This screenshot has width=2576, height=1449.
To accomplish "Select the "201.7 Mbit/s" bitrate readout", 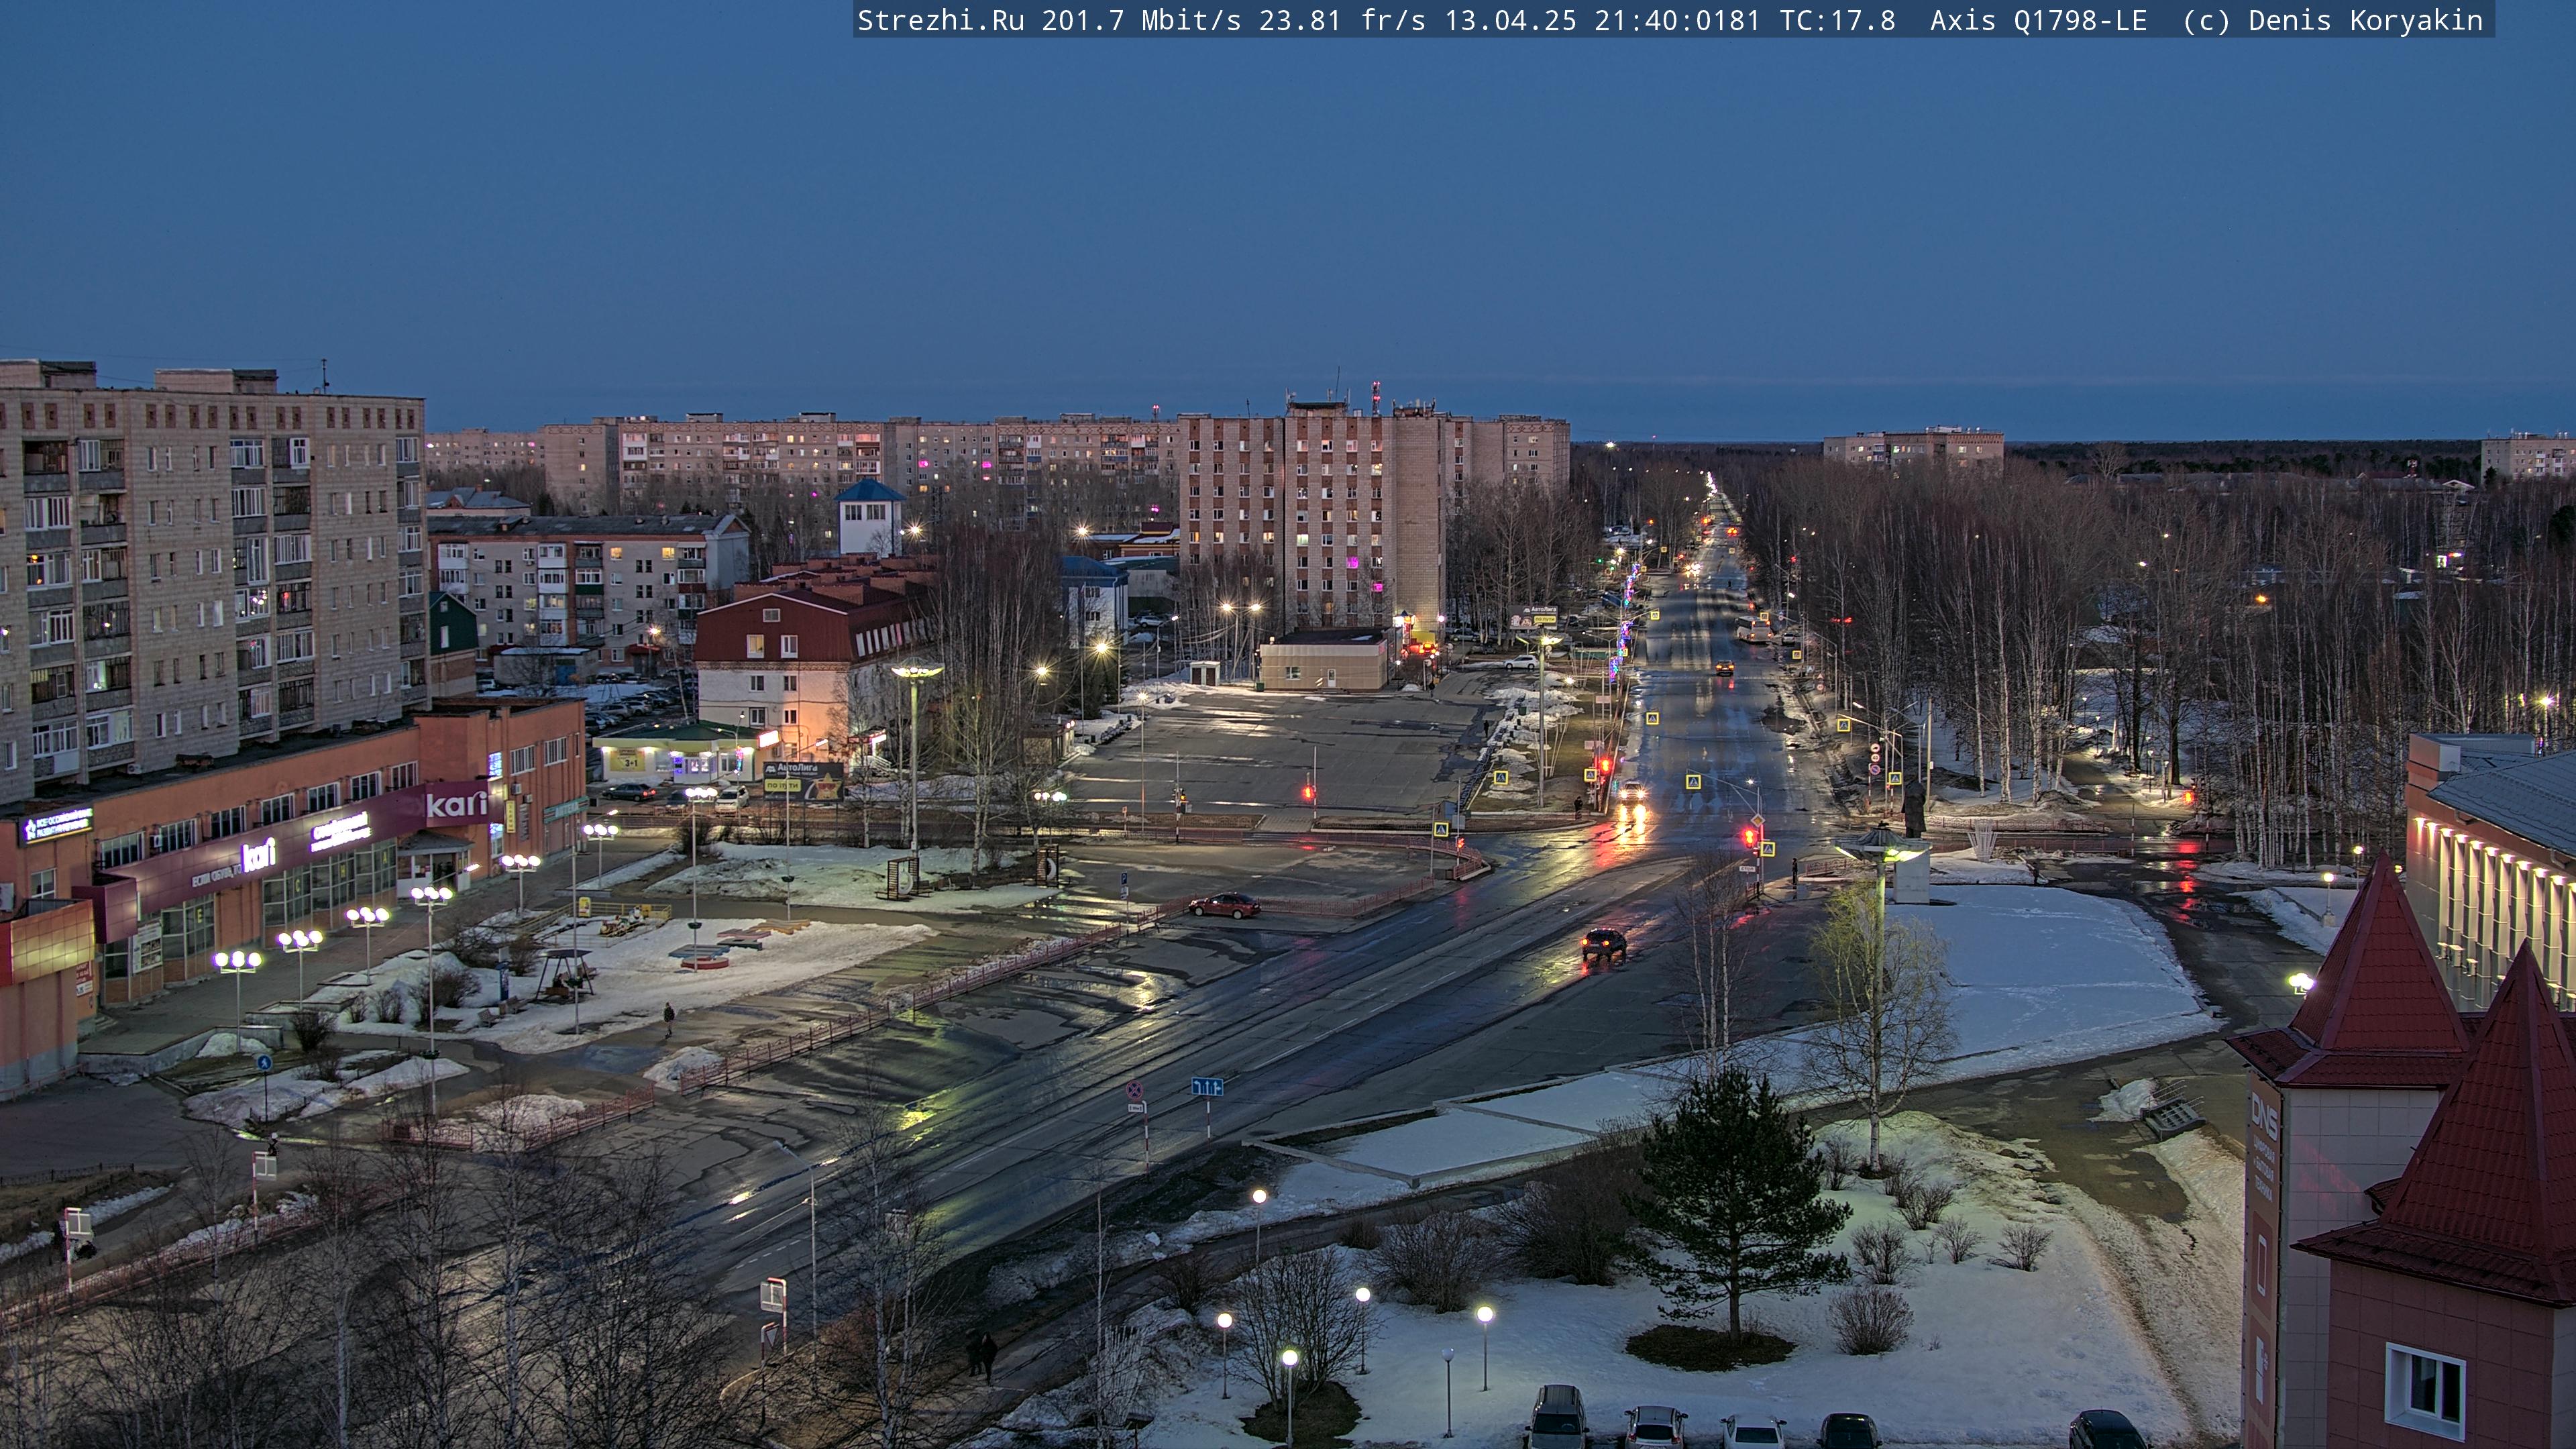I will pyautogui.click(x=1141, y=21).
